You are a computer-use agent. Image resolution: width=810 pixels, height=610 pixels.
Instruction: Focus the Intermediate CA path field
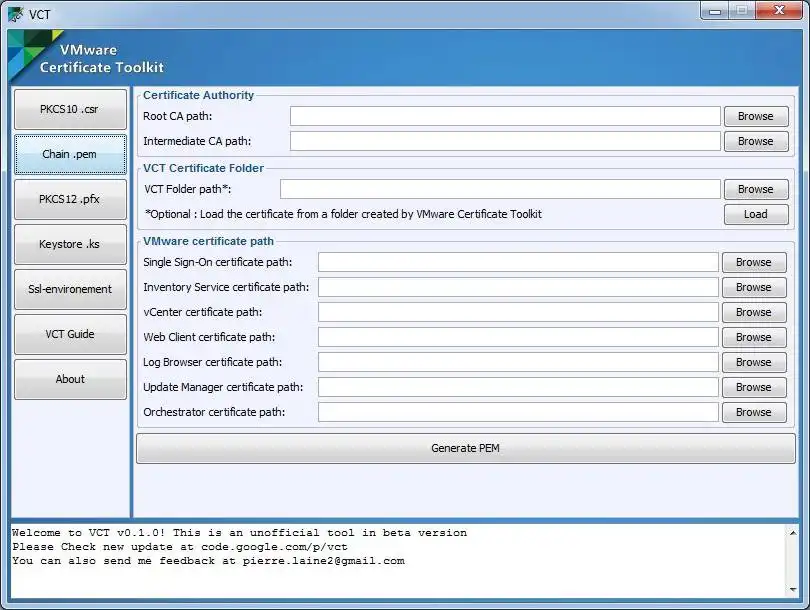click(x=505, y=141)
